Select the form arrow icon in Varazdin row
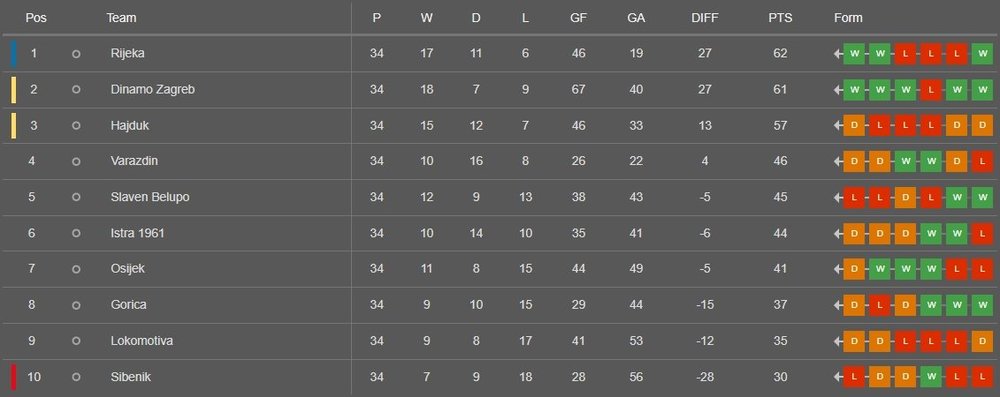Image resolution: width=1000 pixels, height=397 pixels. tap(837, 162)
